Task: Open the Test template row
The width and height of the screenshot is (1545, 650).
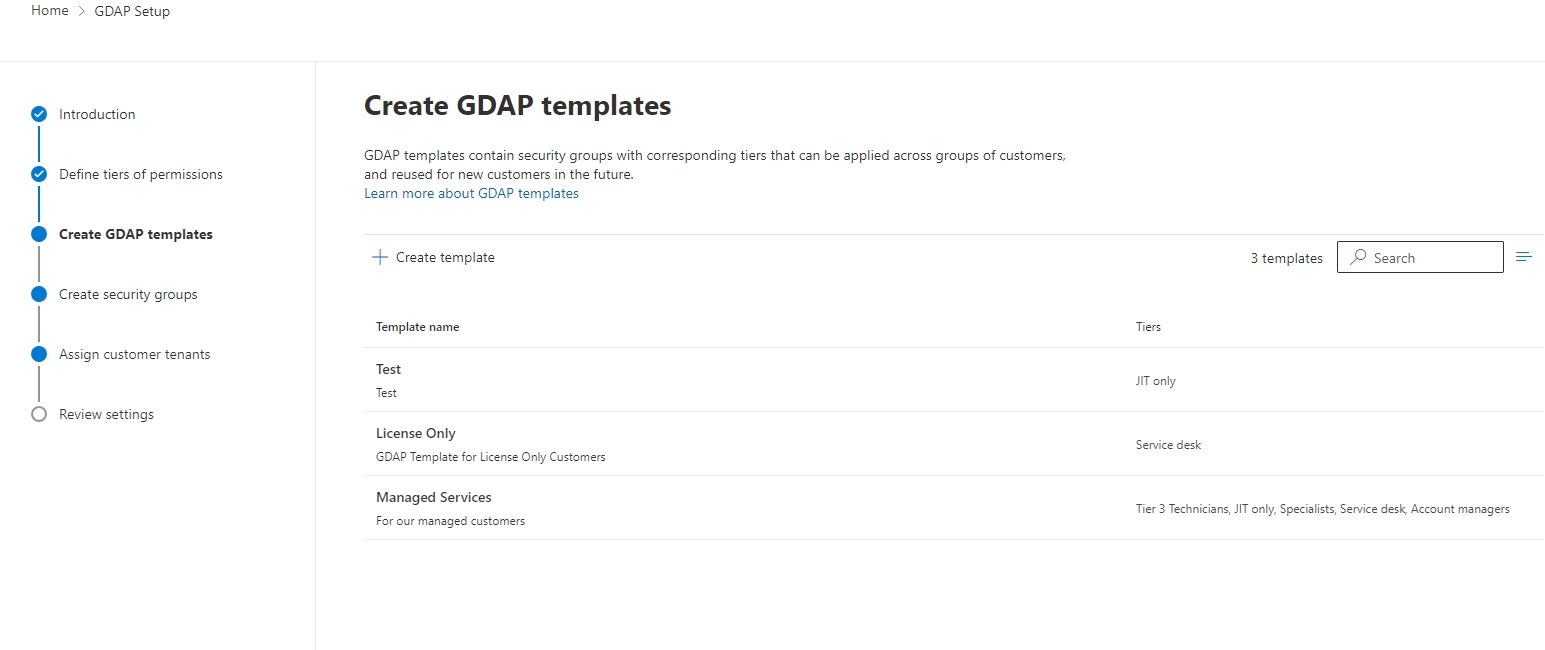Action: 954,380
